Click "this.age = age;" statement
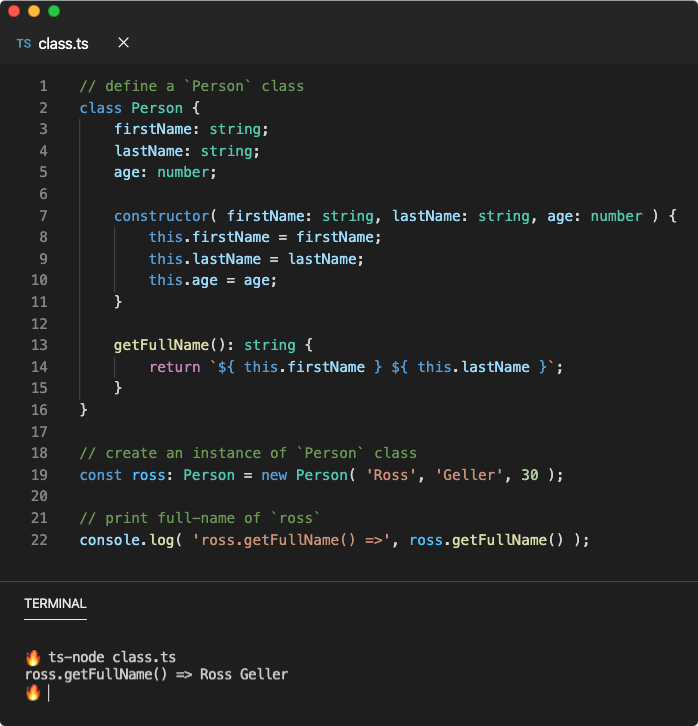Viewport: 698px width, 726px height. pyautogui.click(x=213, y=280)
